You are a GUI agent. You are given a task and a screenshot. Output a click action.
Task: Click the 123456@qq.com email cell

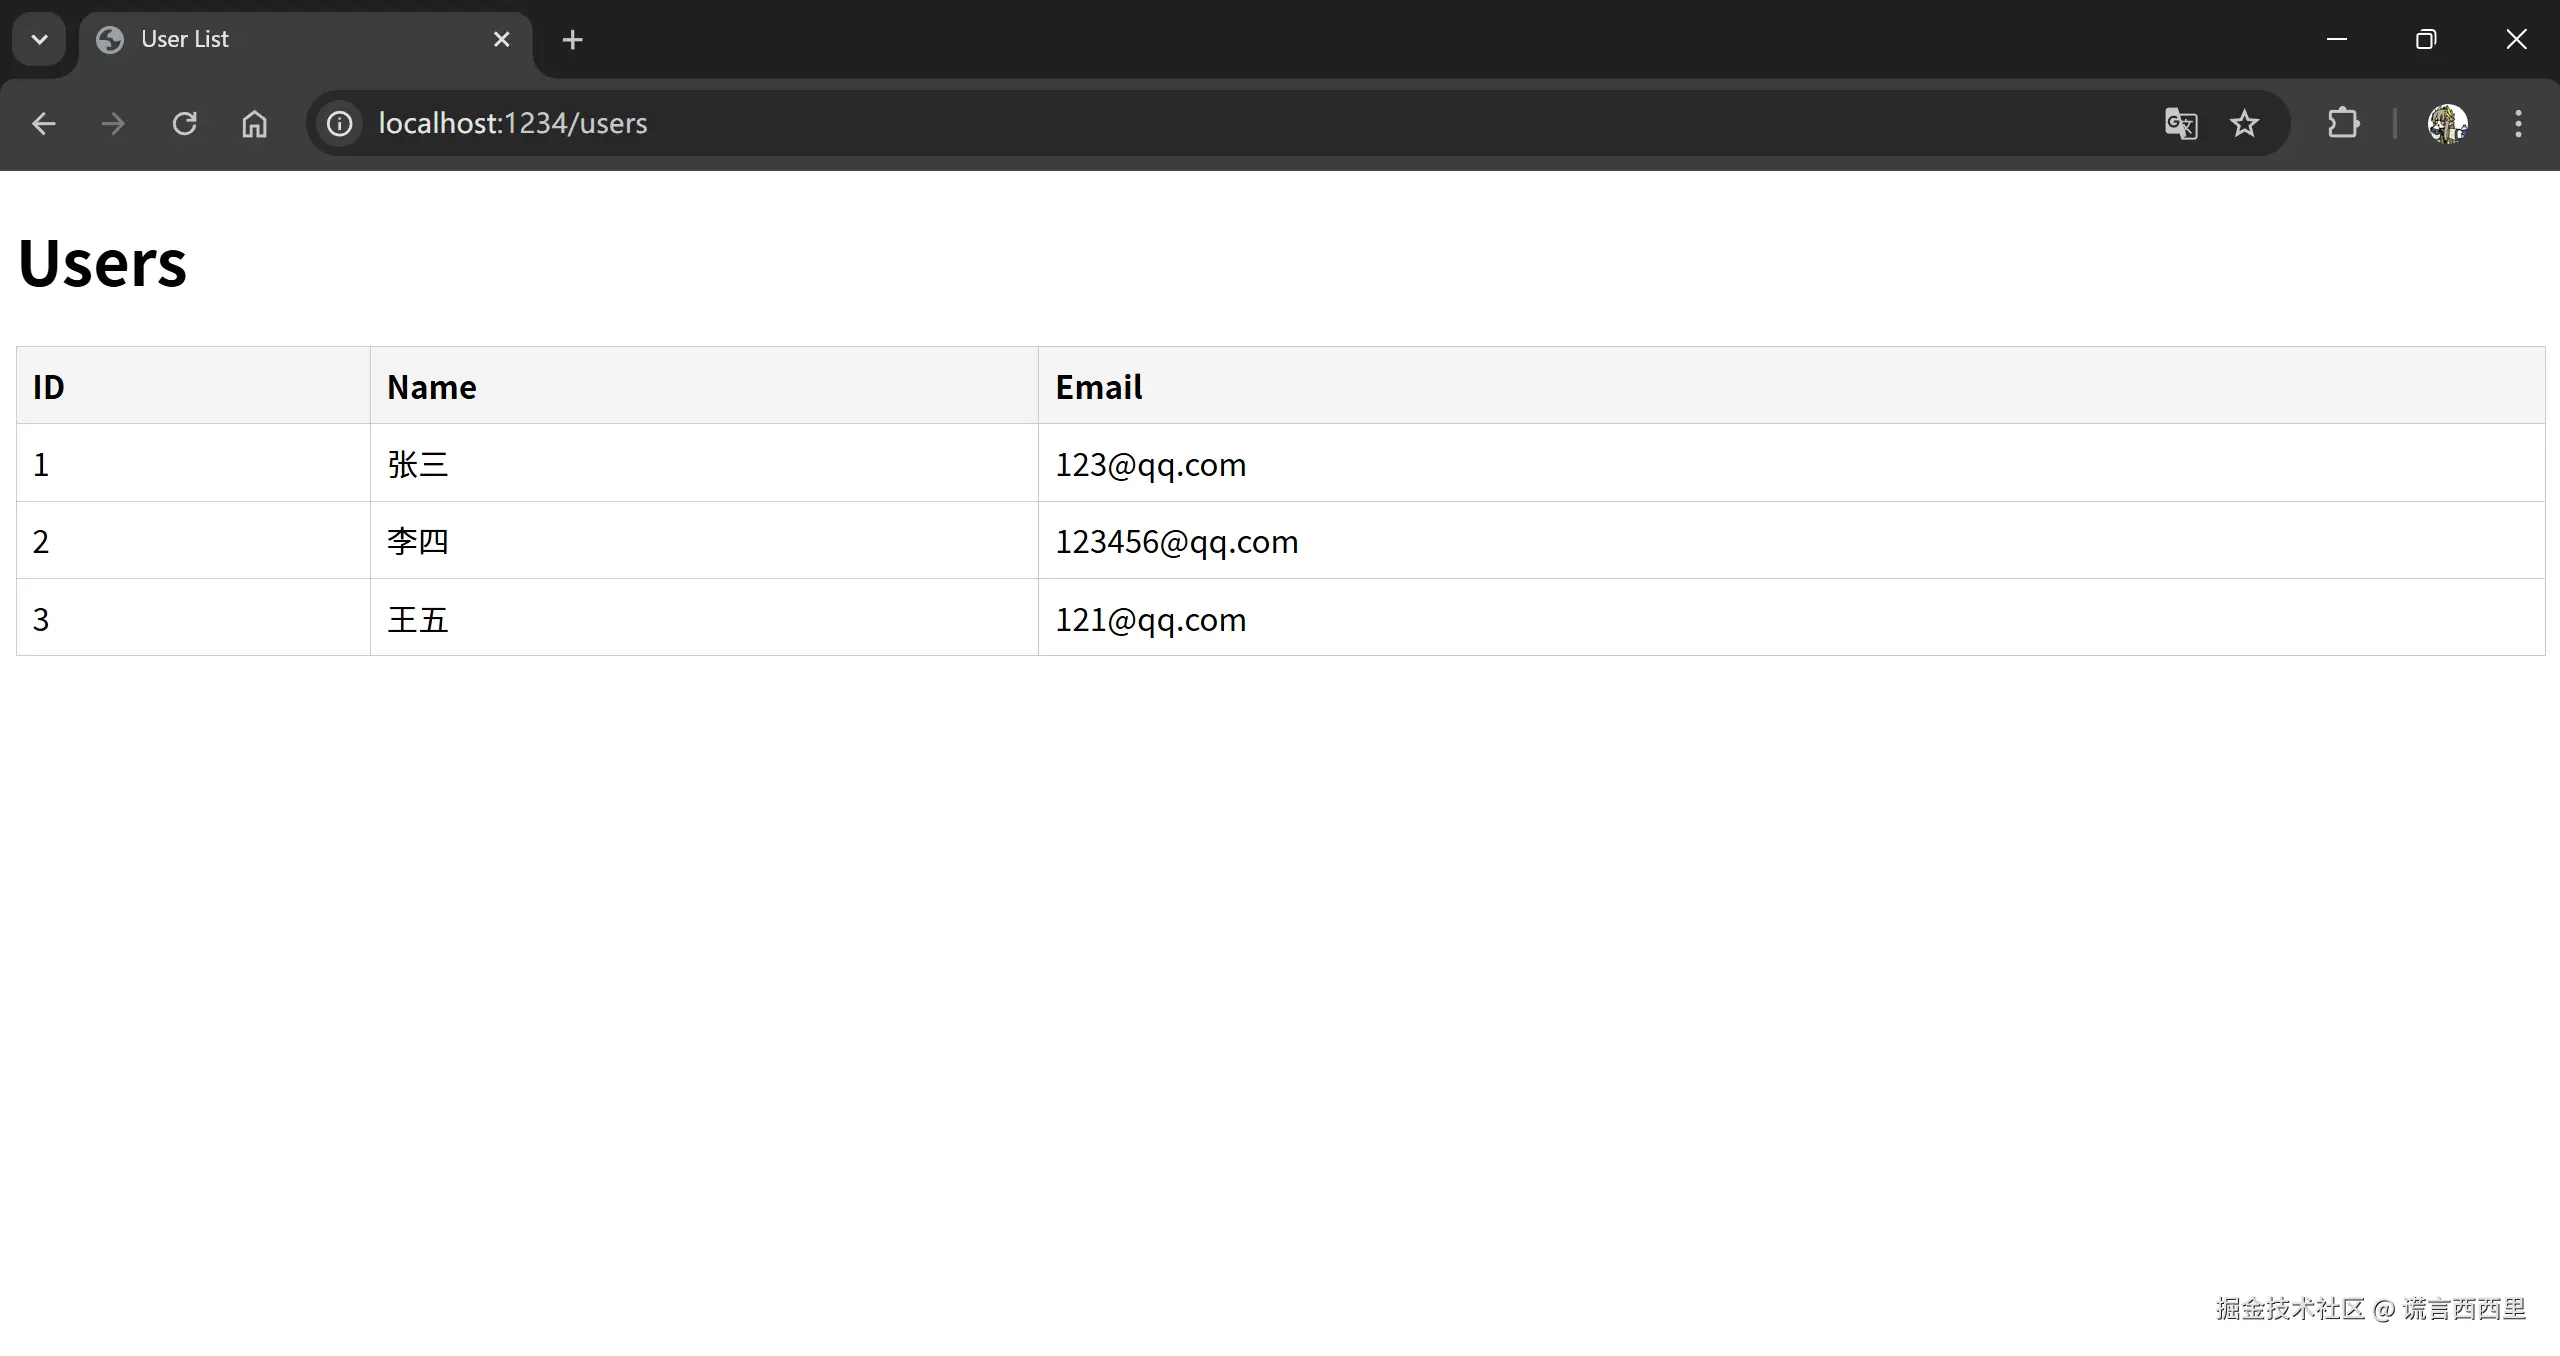(x=1176, y=541)
